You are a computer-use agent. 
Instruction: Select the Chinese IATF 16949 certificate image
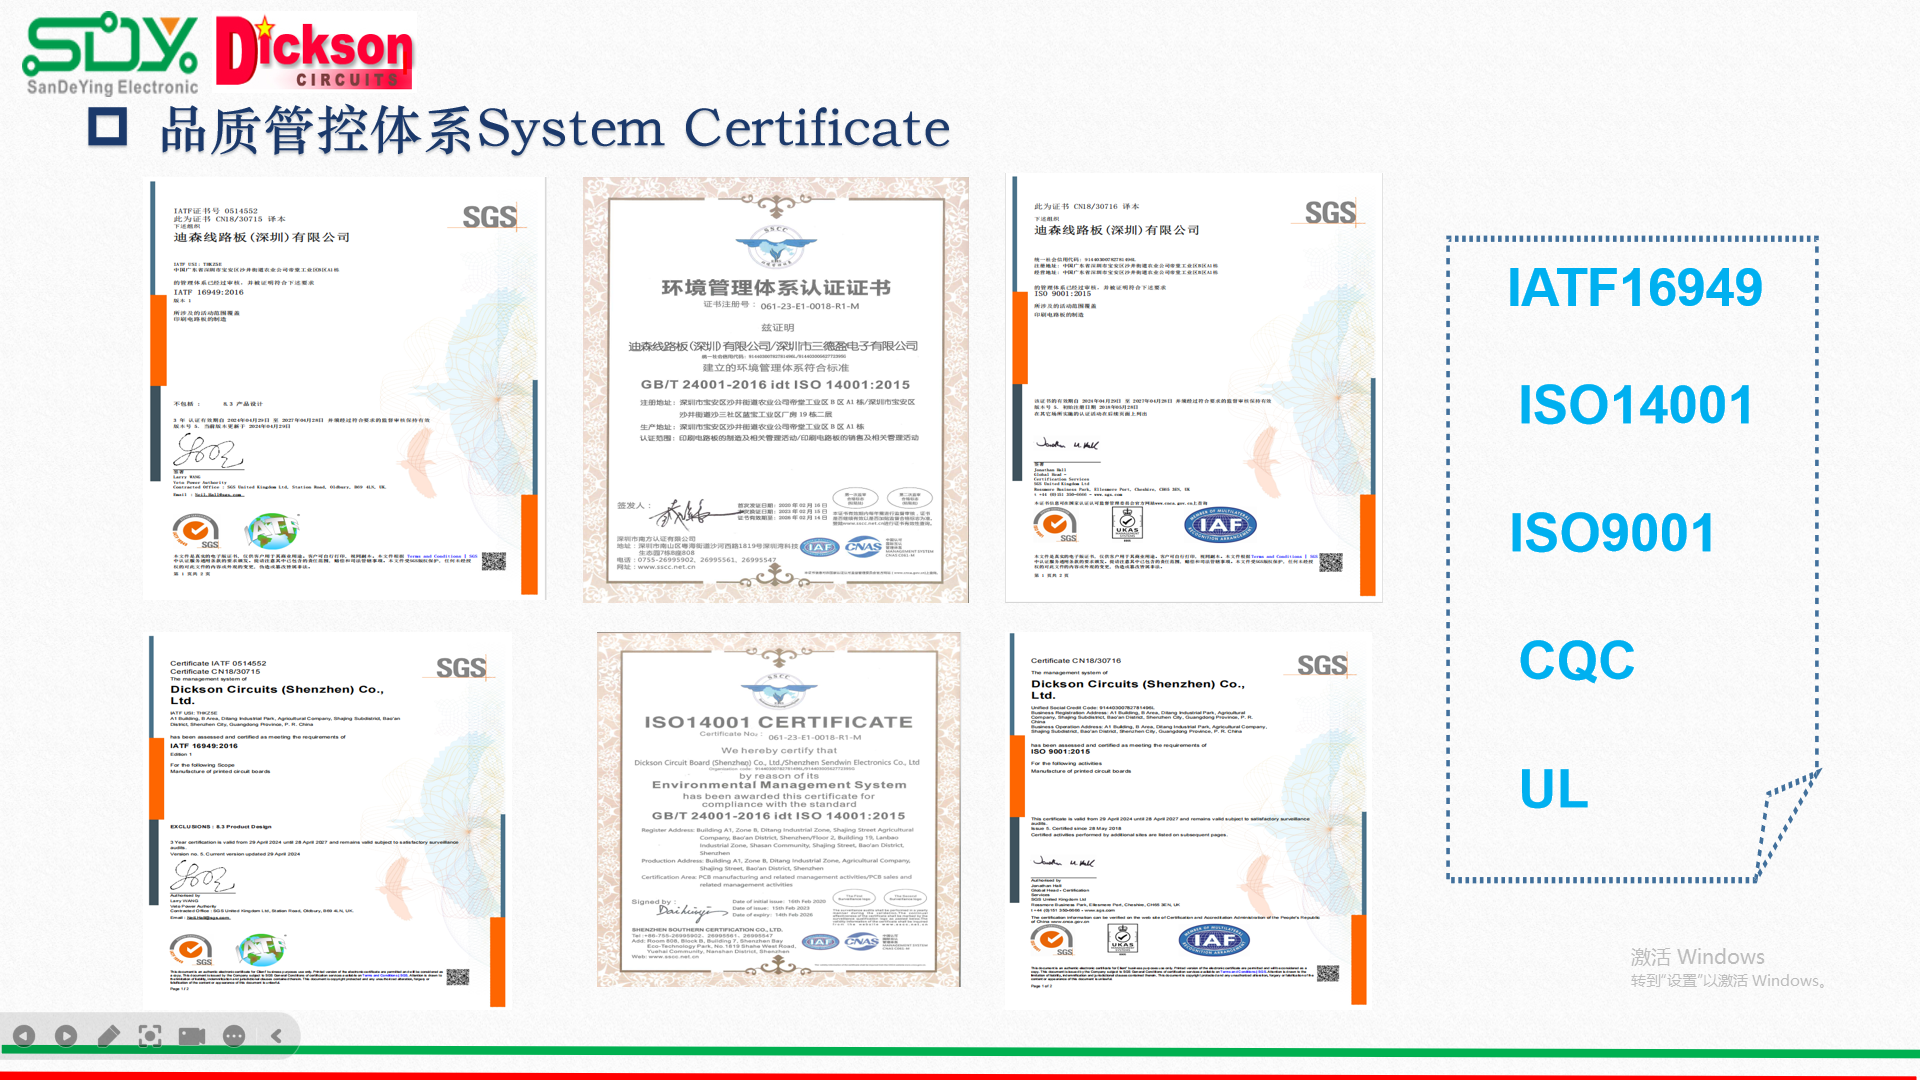[x=345, y=389]
